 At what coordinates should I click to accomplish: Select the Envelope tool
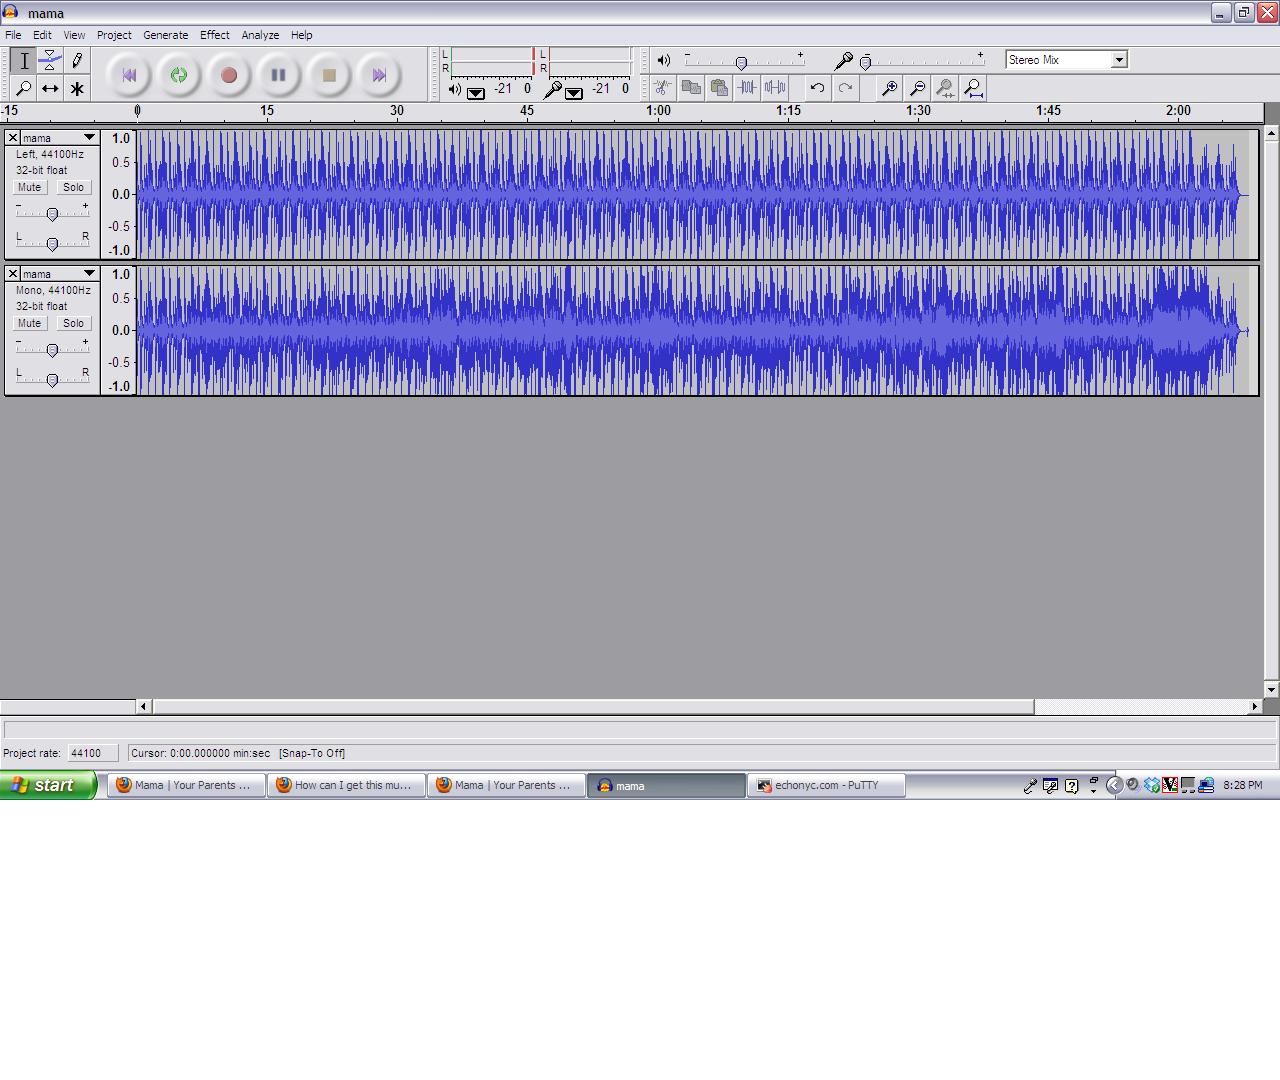coord(50,61)
